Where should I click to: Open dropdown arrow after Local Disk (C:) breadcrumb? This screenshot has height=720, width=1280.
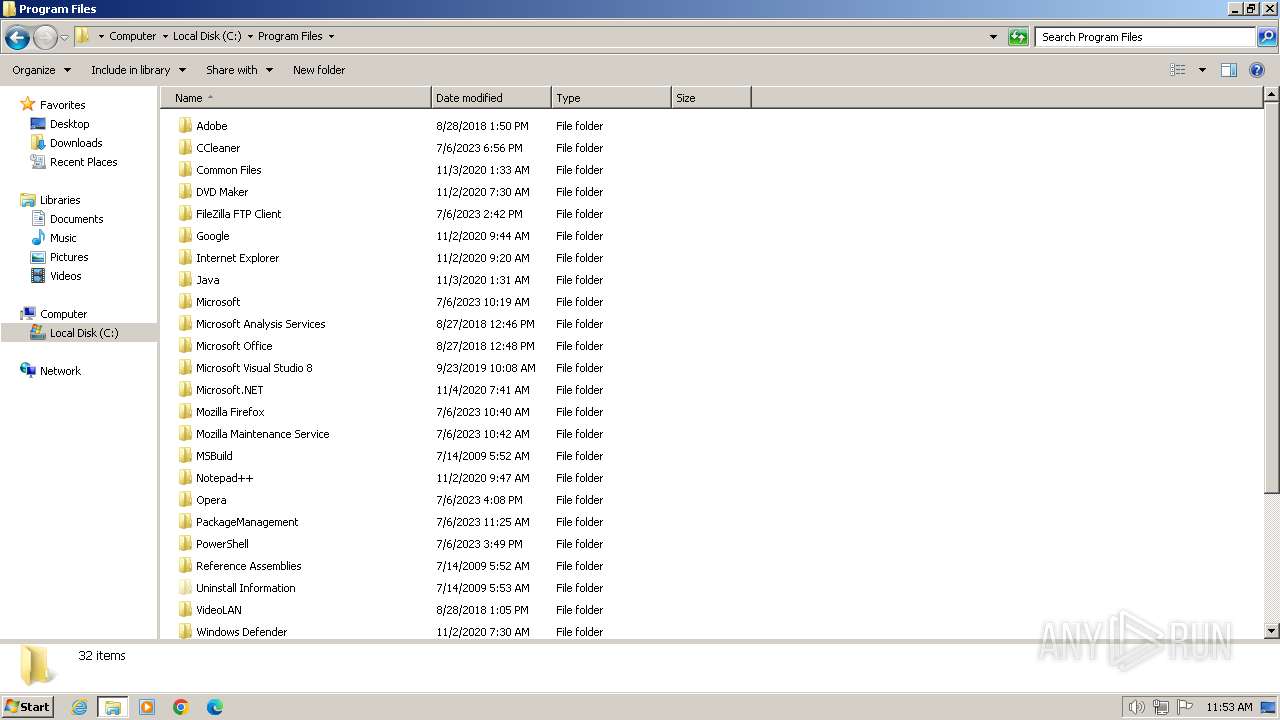(x=250, y=36)
